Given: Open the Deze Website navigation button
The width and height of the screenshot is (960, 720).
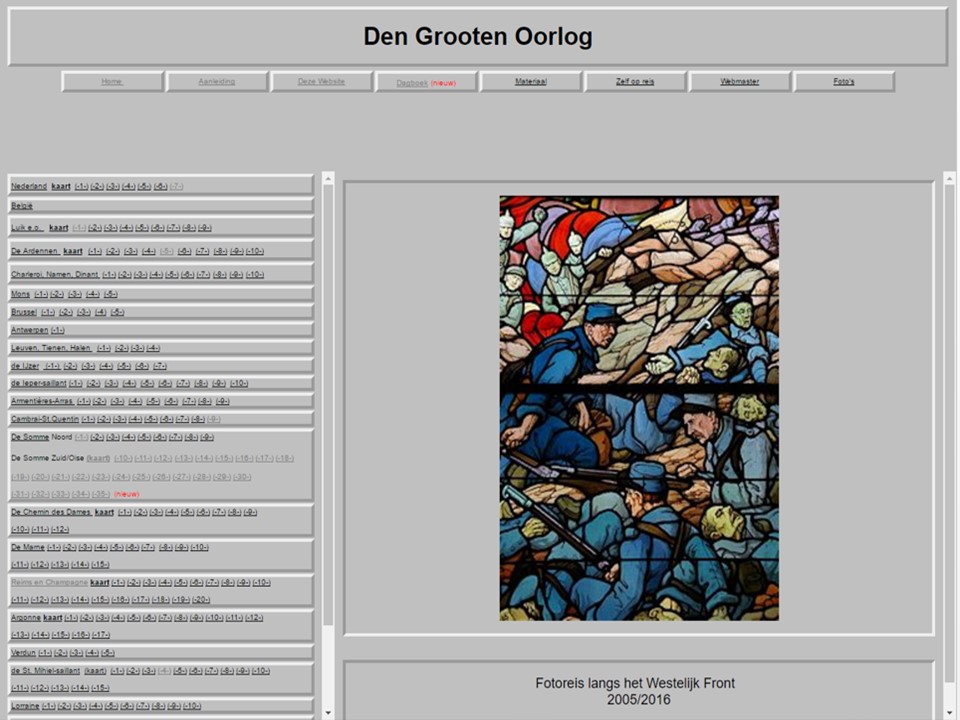Looking at the screenshot, I should (321, 81).
